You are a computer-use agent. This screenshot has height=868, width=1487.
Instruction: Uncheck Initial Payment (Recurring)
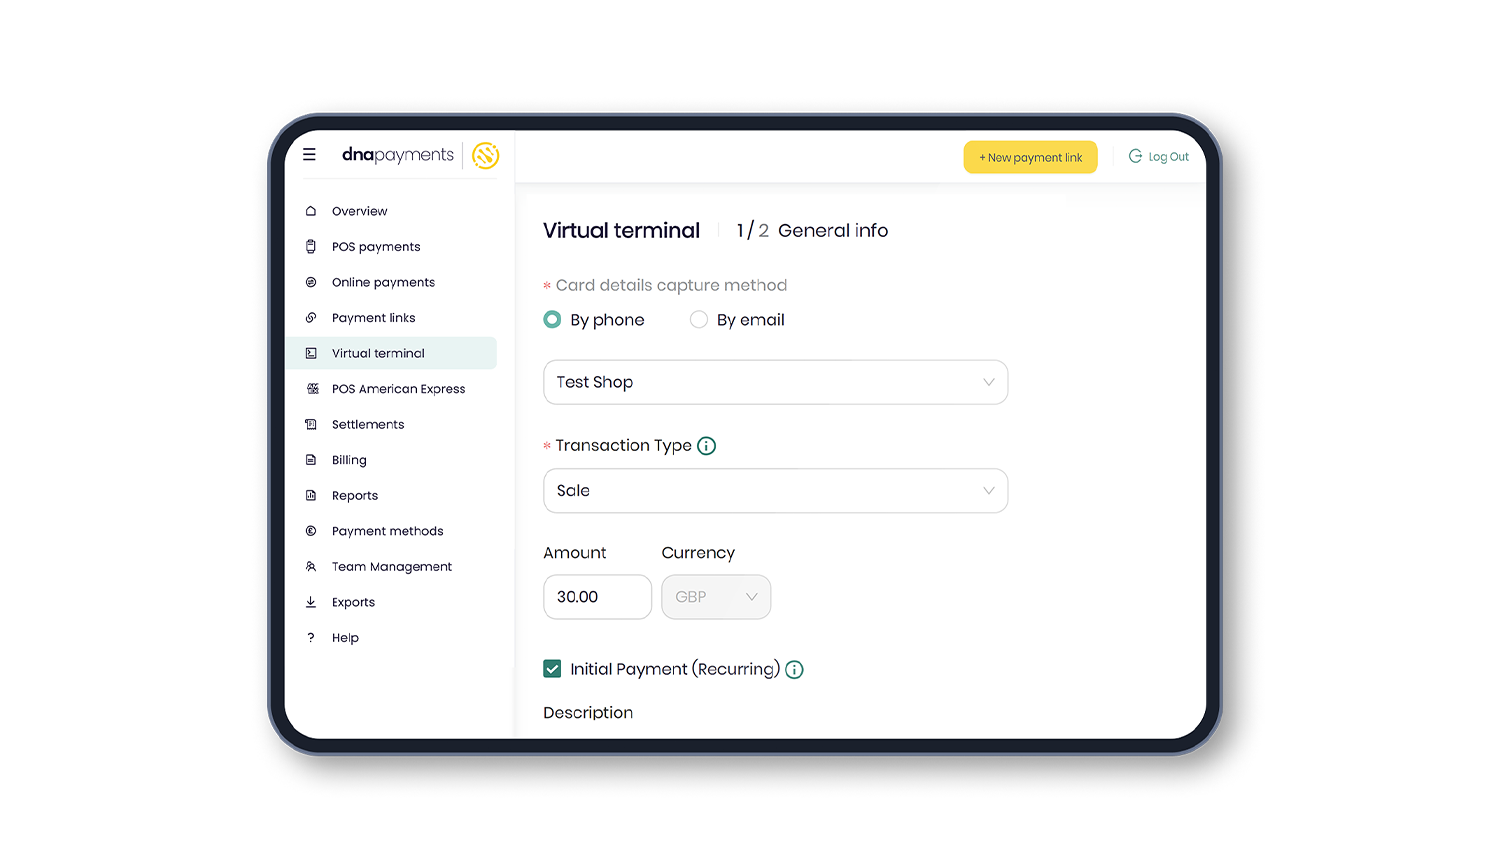tap(552, 668)
